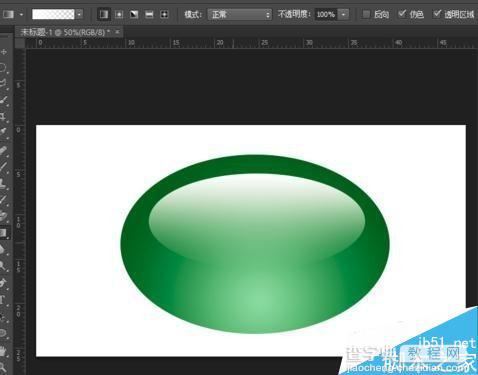Viewport: 478px width, 375px height.
Task: Uncheck the 仿色 (dither) checkbox
Action: (x=402, y=14)
